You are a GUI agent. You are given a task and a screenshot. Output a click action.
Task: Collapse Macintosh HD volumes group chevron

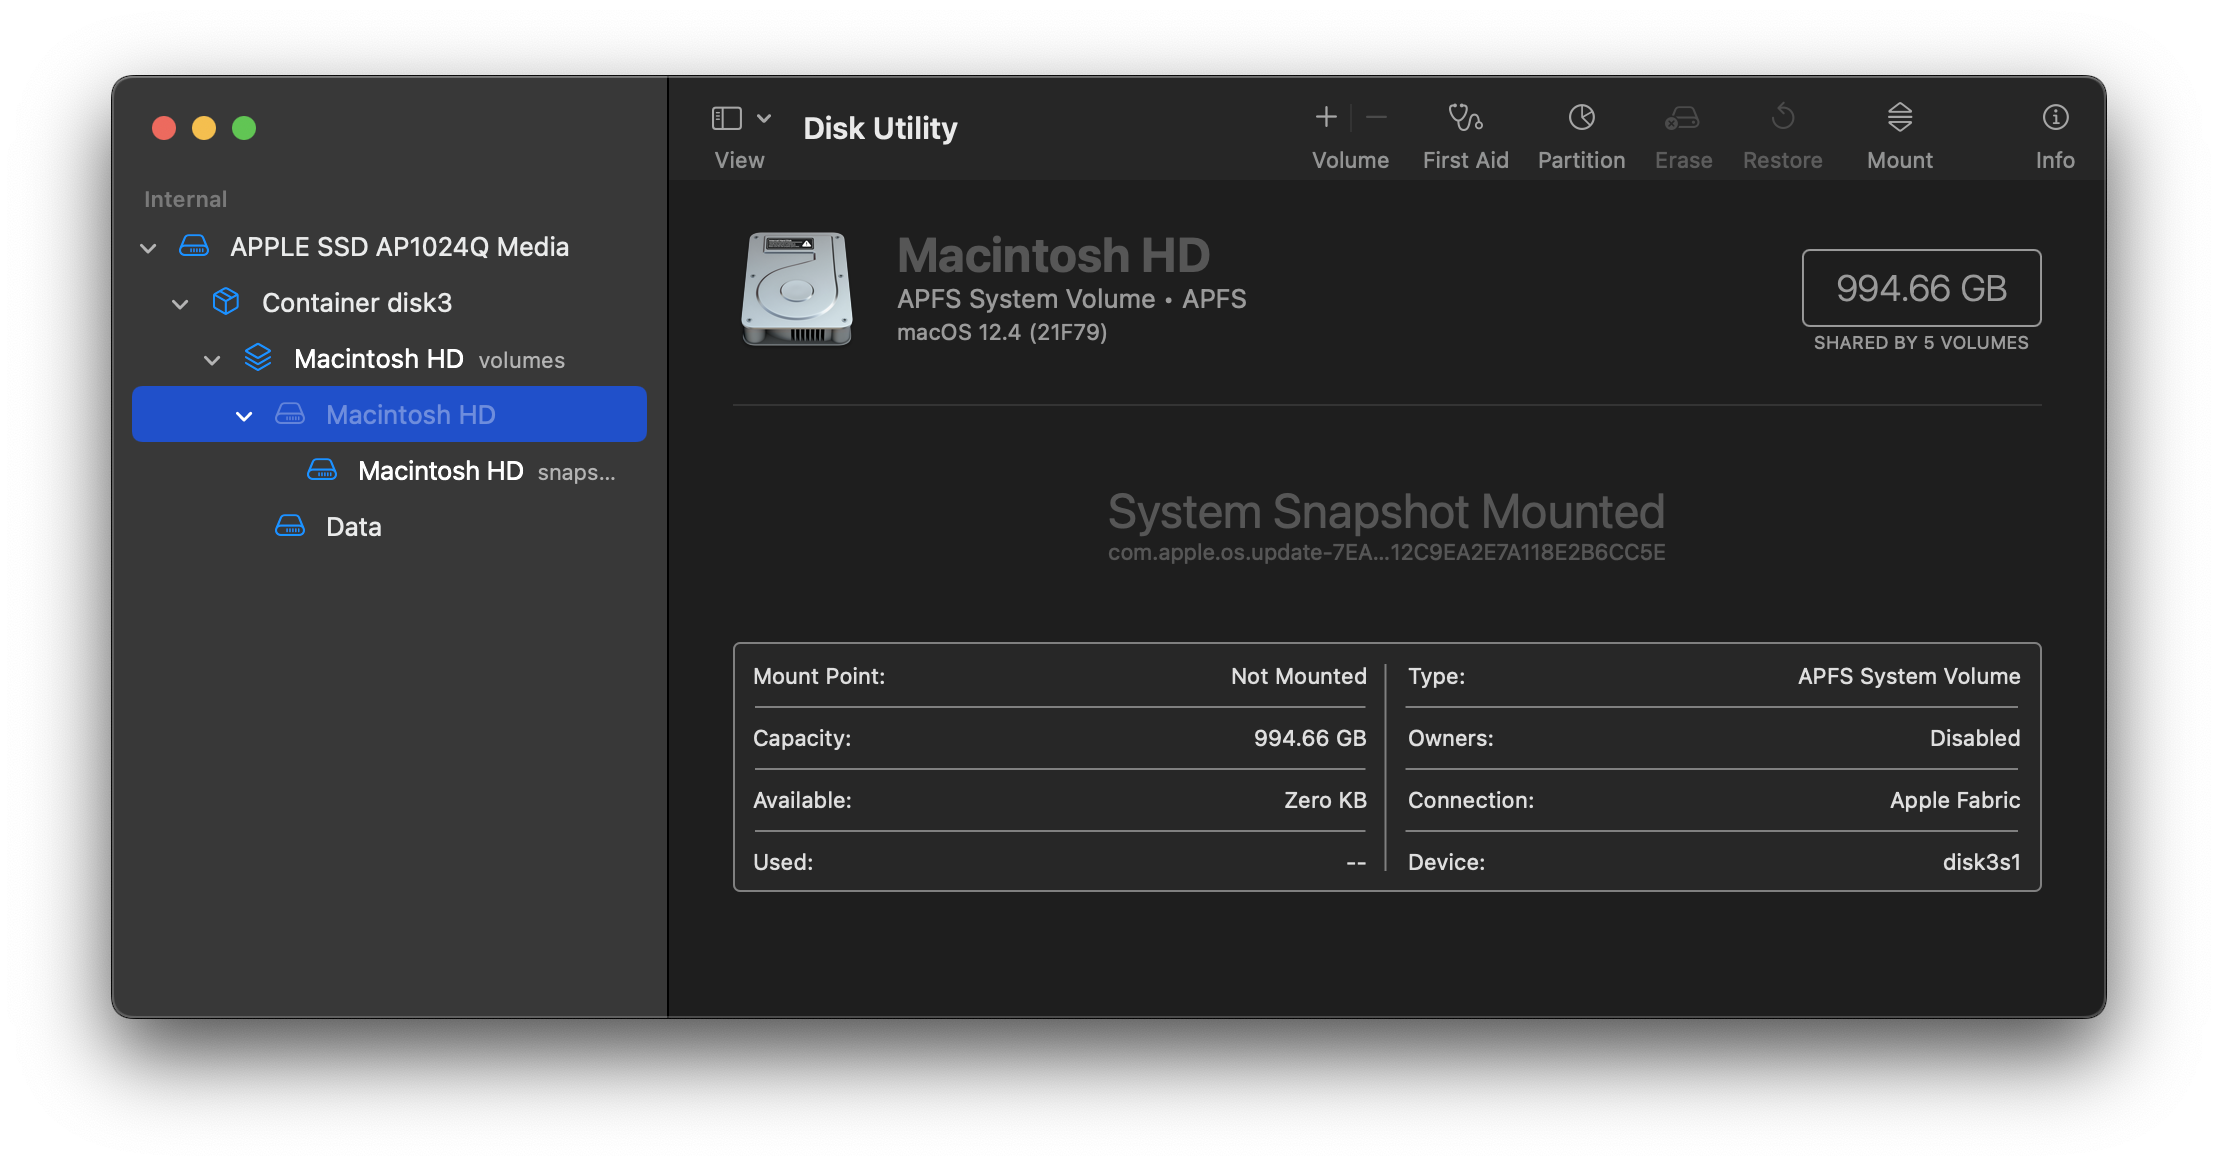coord(212,360)
